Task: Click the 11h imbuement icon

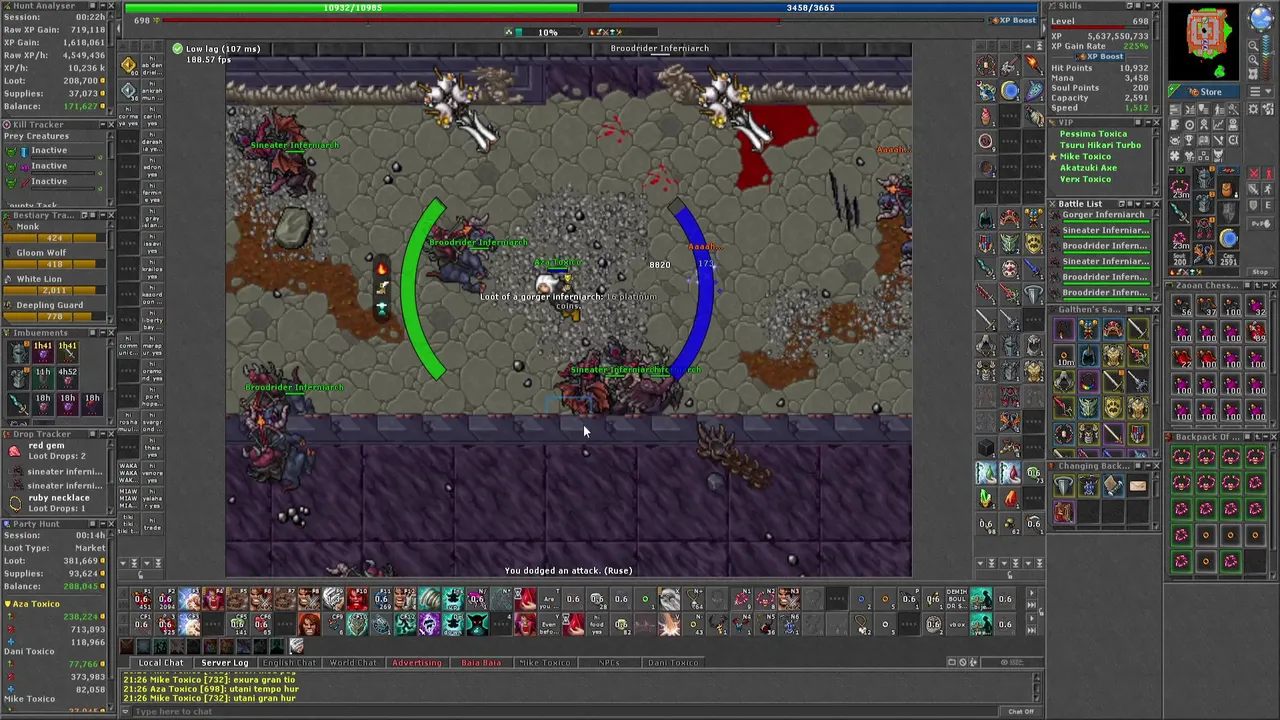Action: tap(43, 378)
